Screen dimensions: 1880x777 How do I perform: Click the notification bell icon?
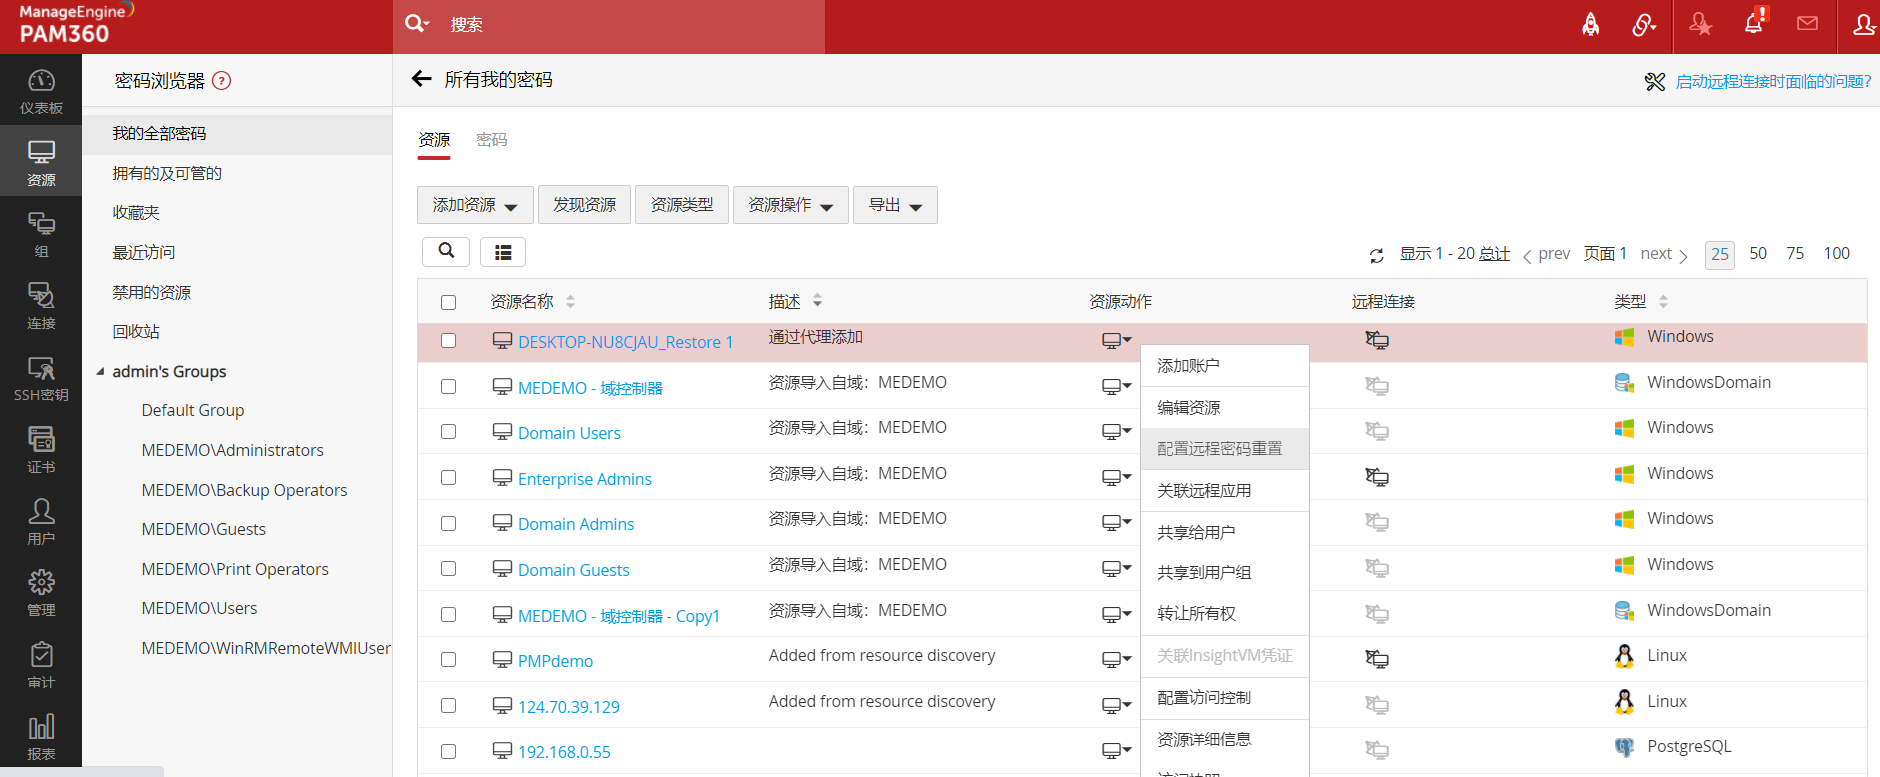coord(1754,25)
